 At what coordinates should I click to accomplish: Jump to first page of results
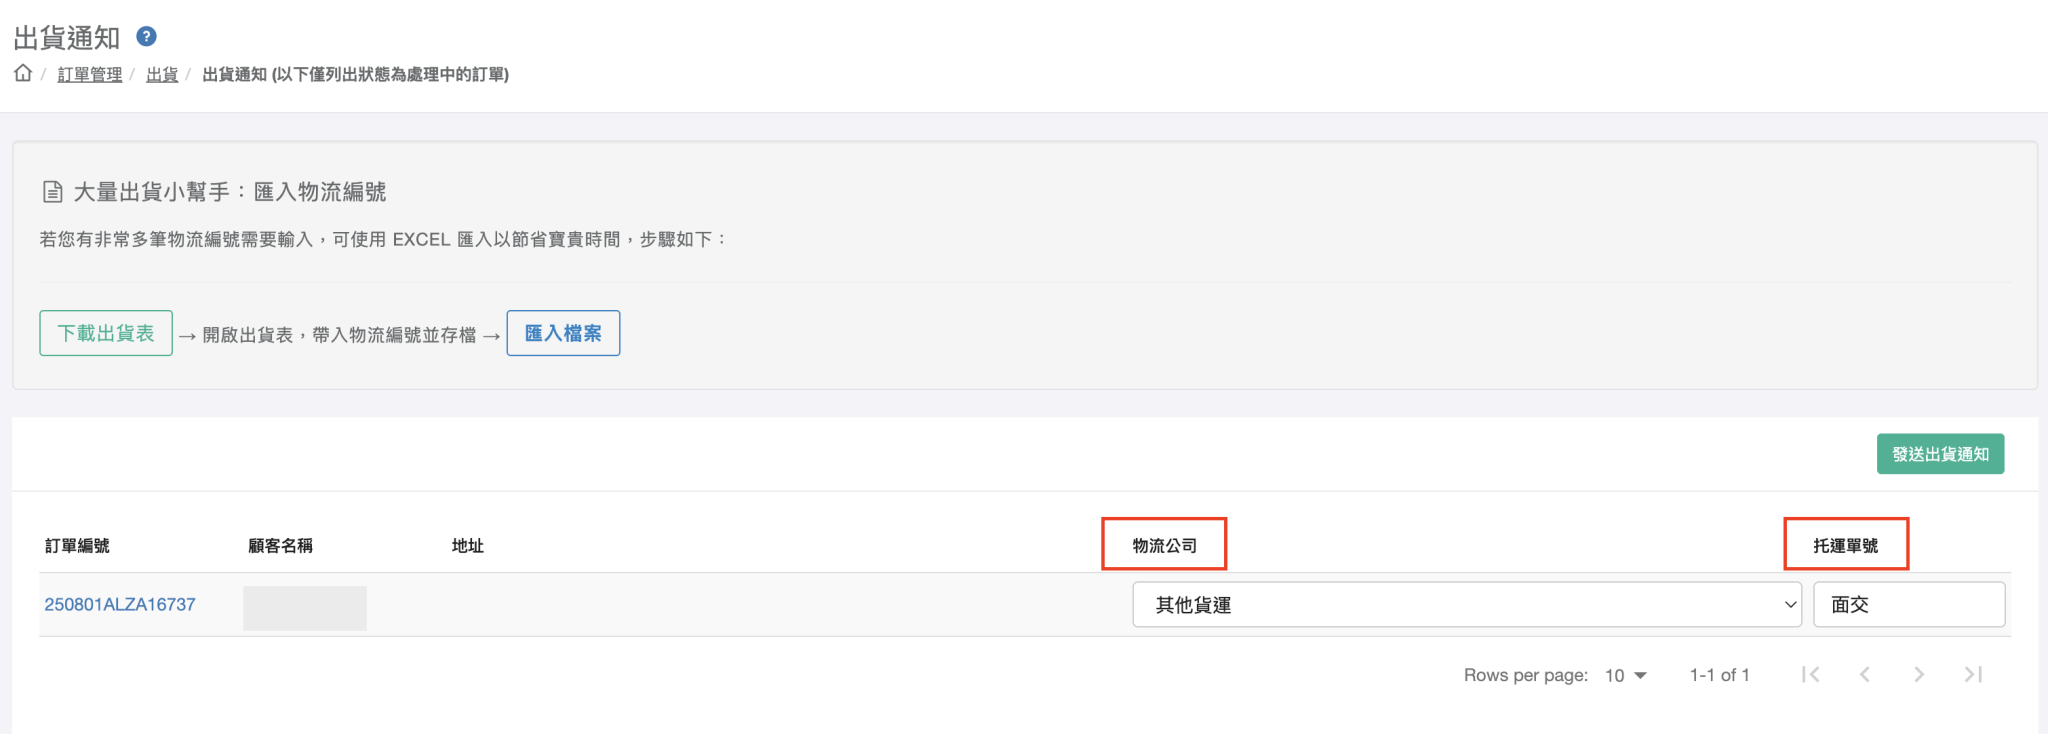click(1810, 675)
